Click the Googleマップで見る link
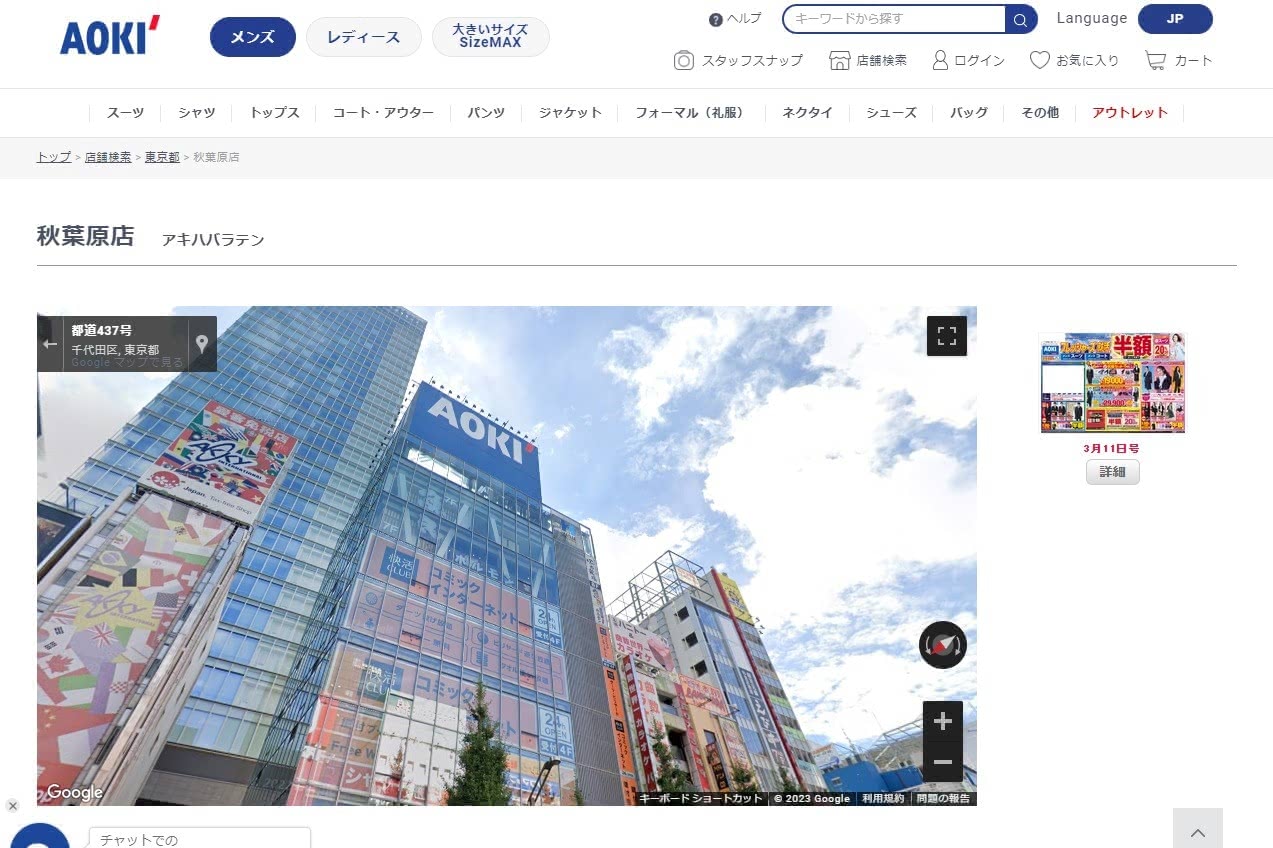 pyautogui.click(x=127, y=362)
